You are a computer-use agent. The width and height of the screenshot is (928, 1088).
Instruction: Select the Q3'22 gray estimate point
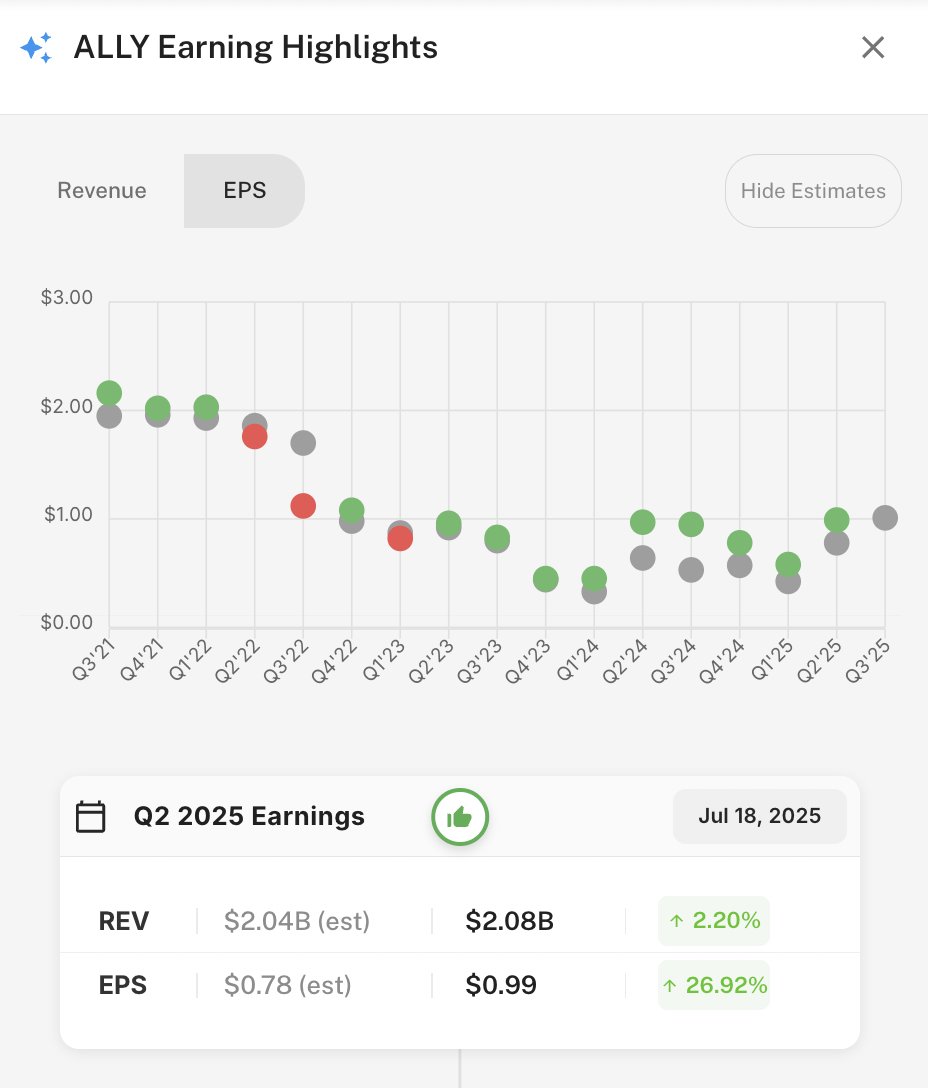(303, 443)
